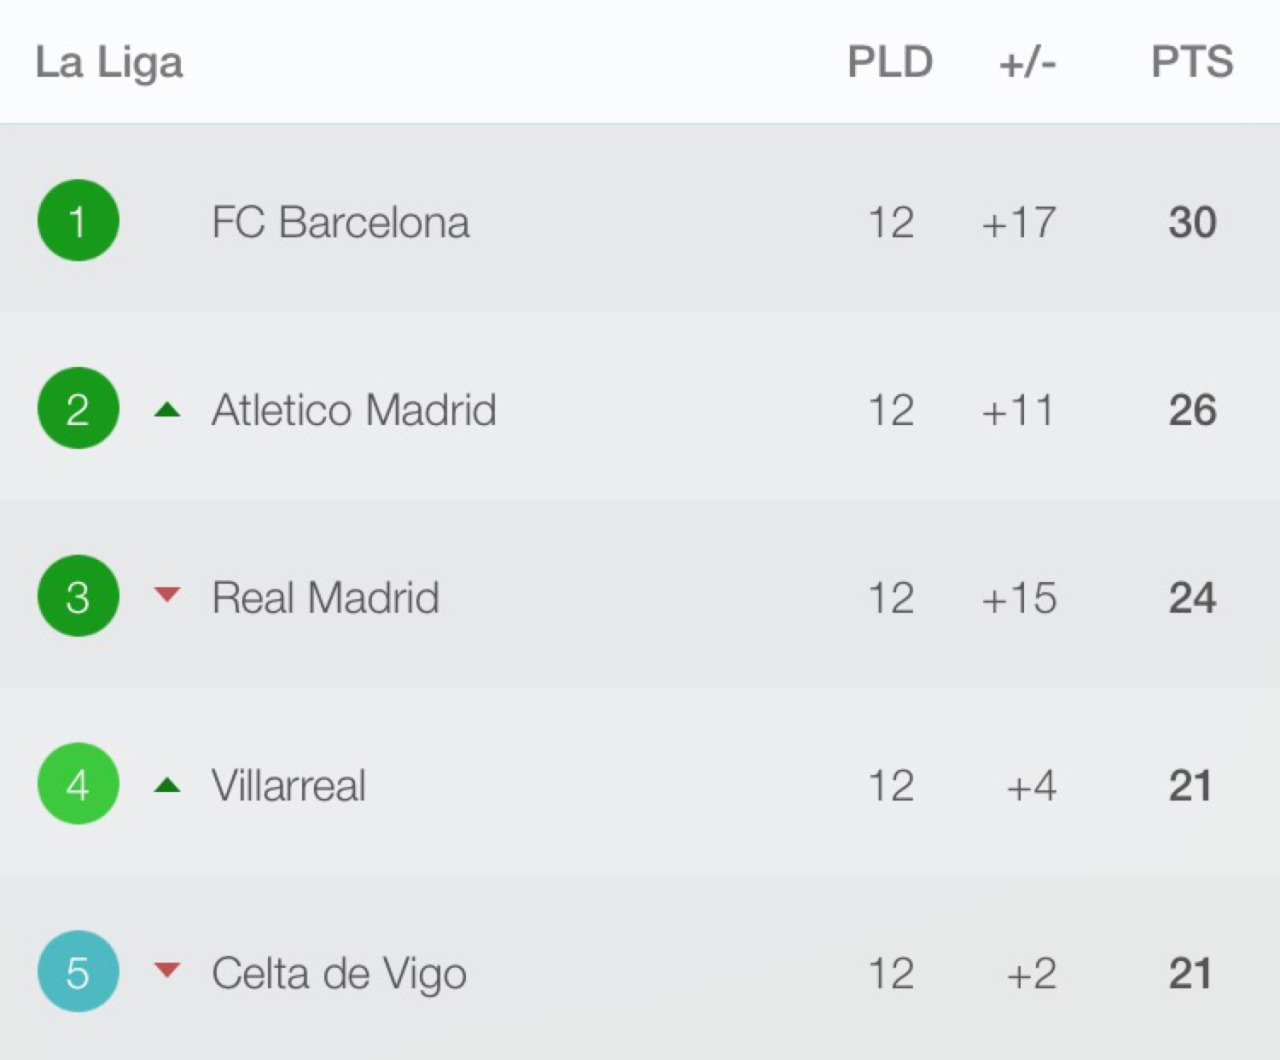Click the light green position 4 badge
This screenshot has height=1060, width=1280.
coord(78,785)
